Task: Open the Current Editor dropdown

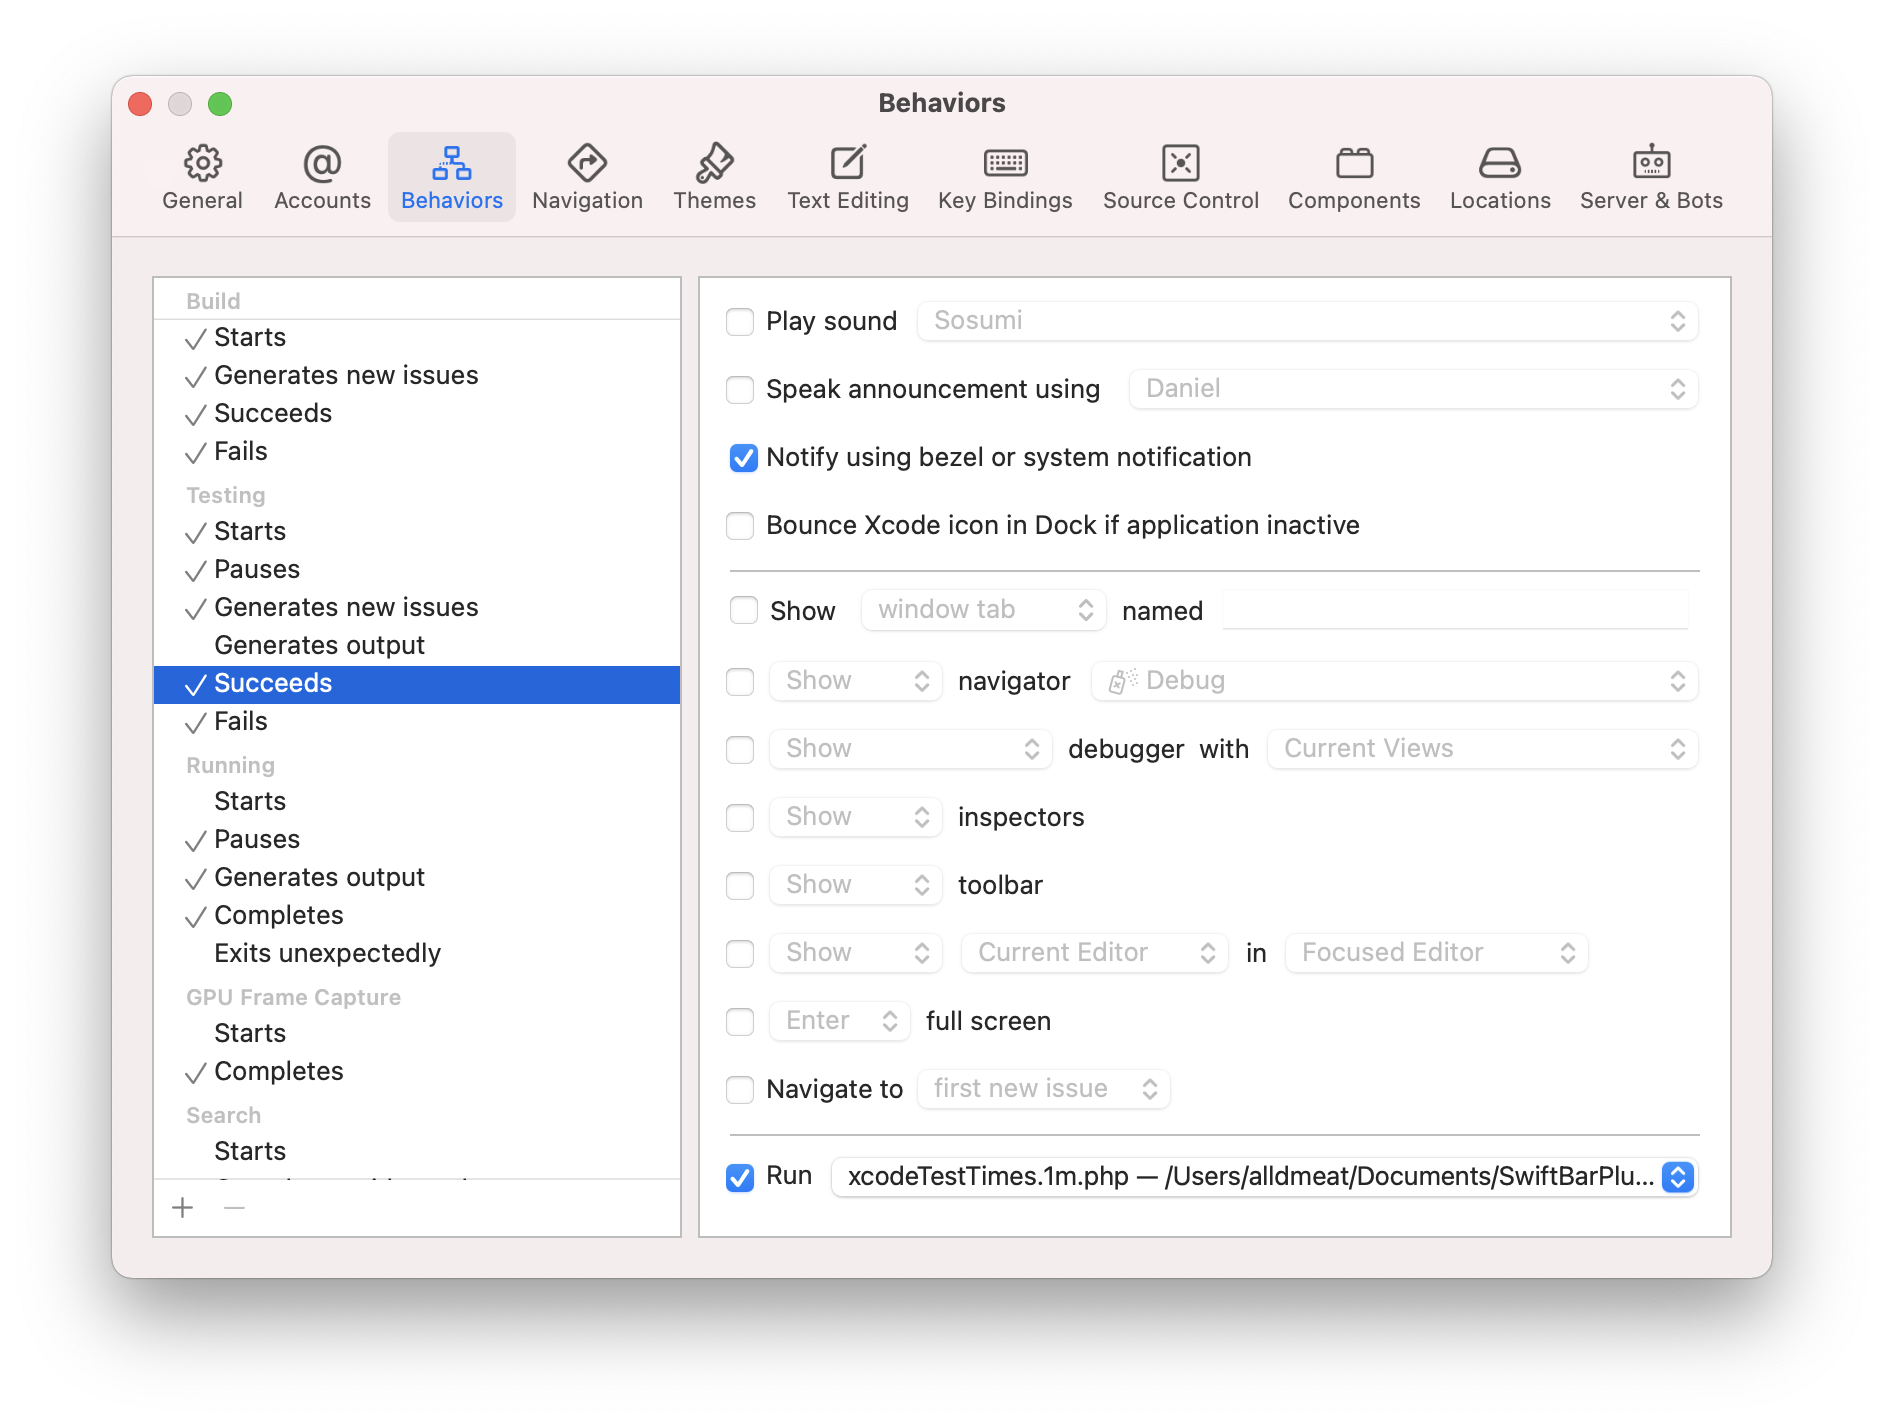Action: click(x=1094, y=953)
